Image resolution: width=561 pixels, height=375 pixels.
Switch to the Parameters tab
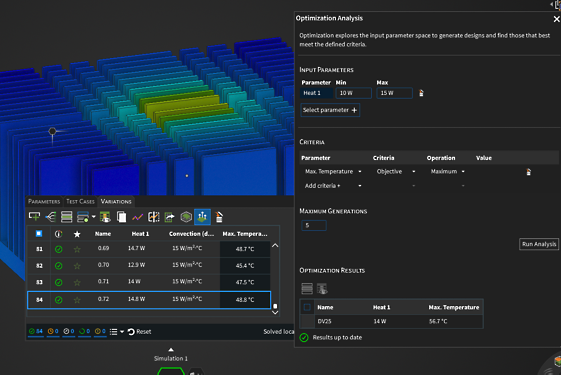tap(44, 201)
